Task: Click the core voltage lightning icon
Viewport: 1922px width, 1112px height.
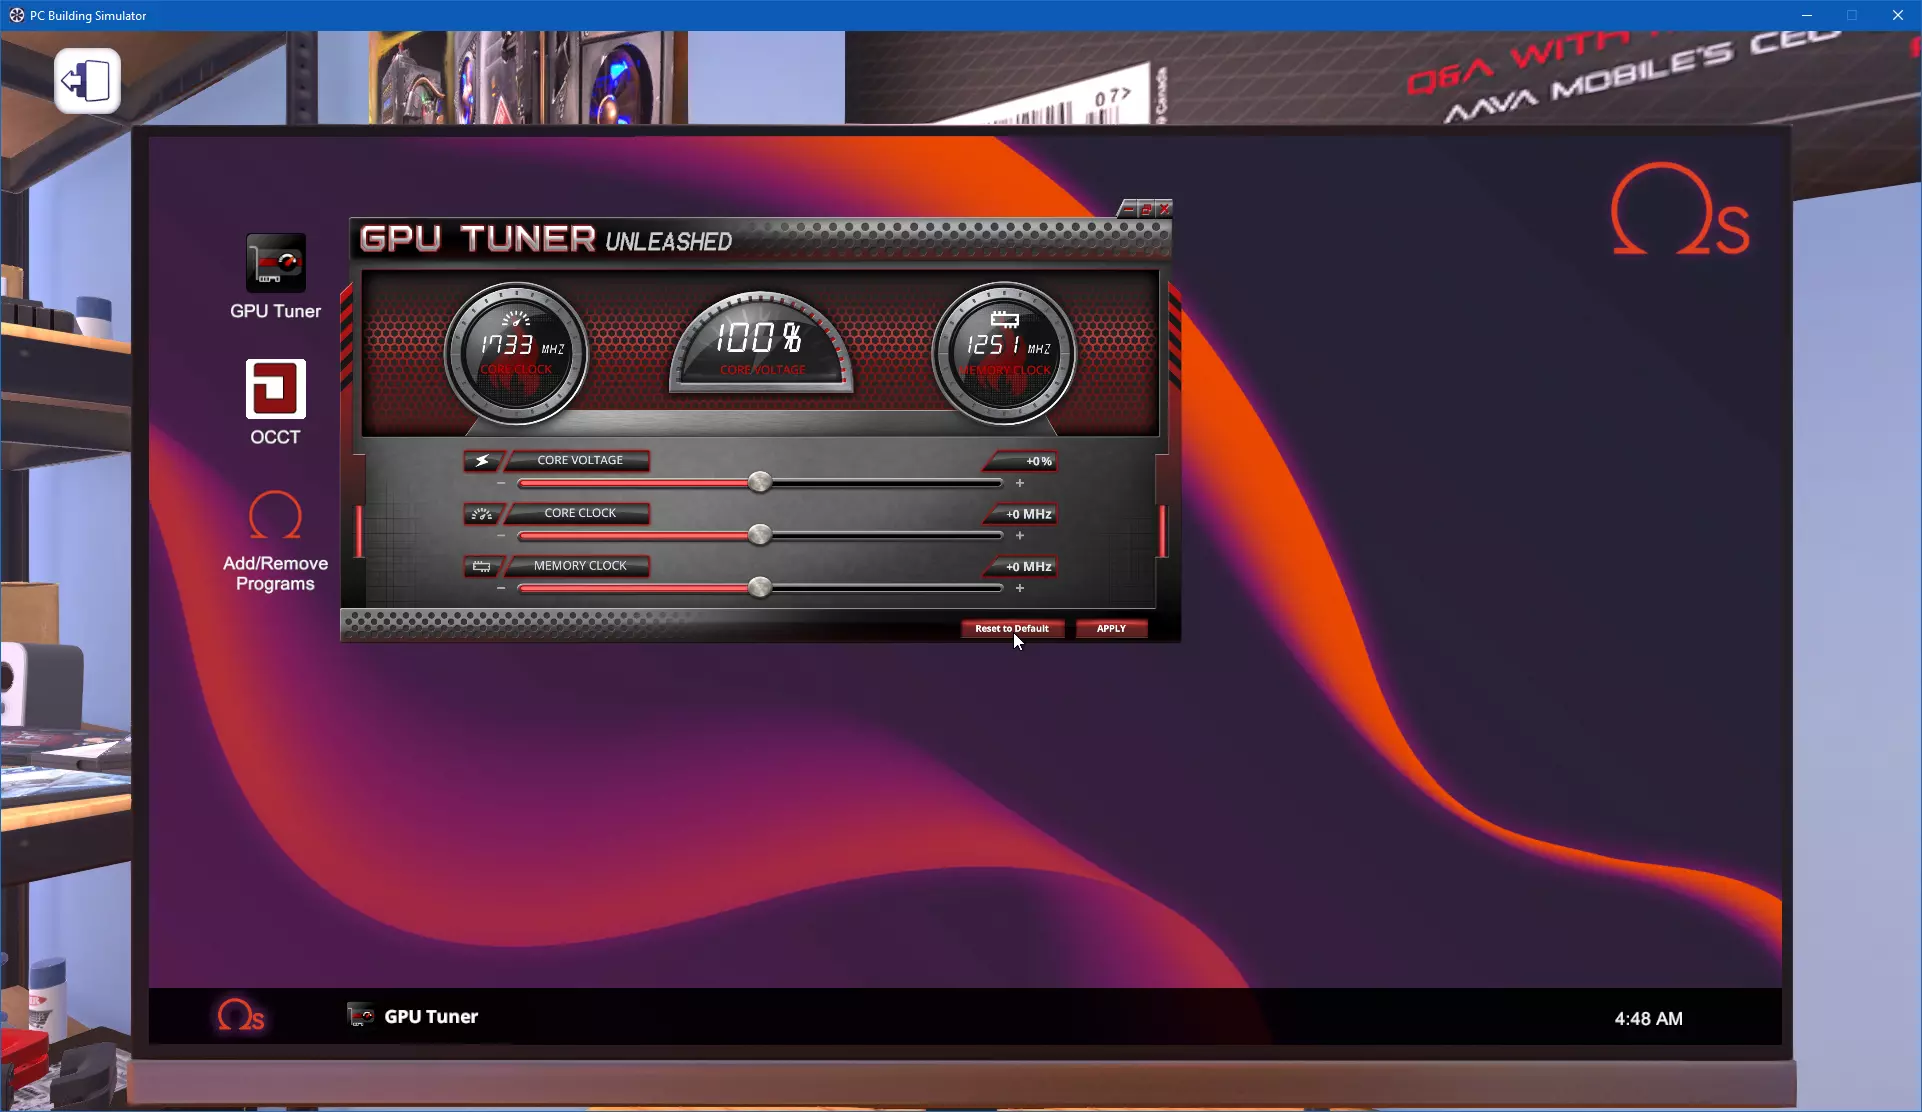Action: click(x=482, y=461)
